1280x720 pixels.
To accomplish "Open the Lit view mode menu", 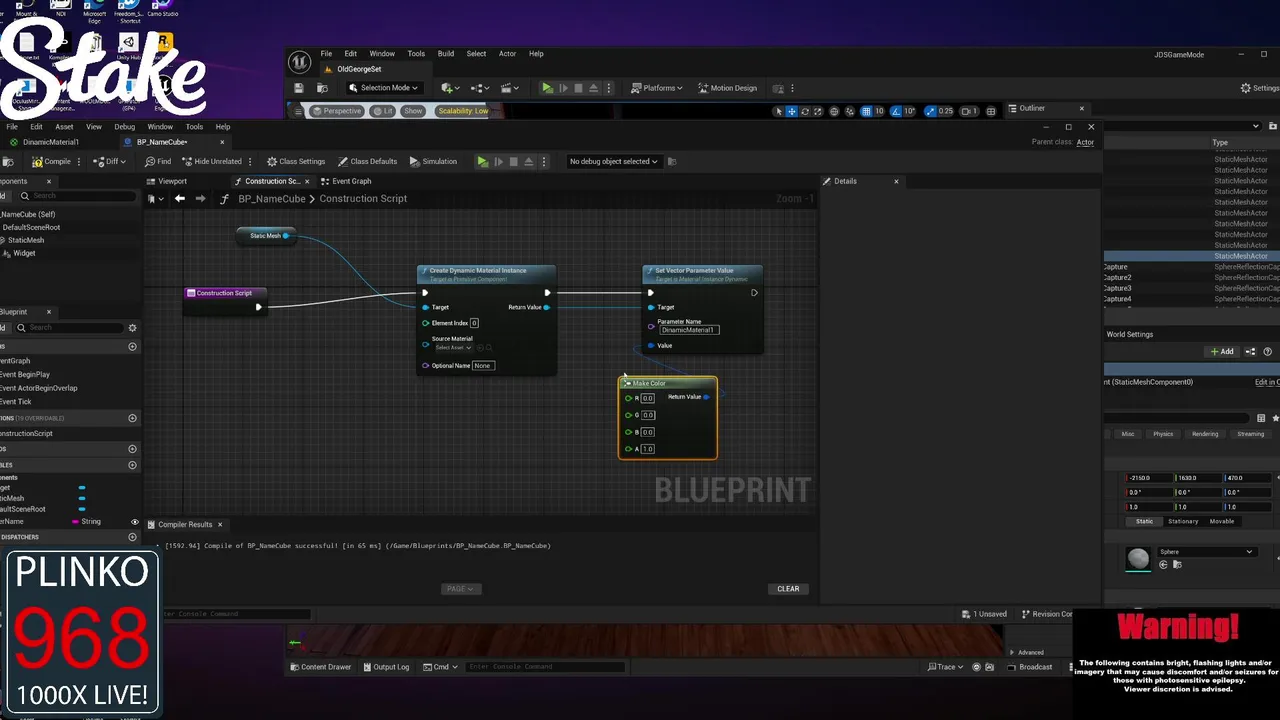I will click(x=384, y=111).
